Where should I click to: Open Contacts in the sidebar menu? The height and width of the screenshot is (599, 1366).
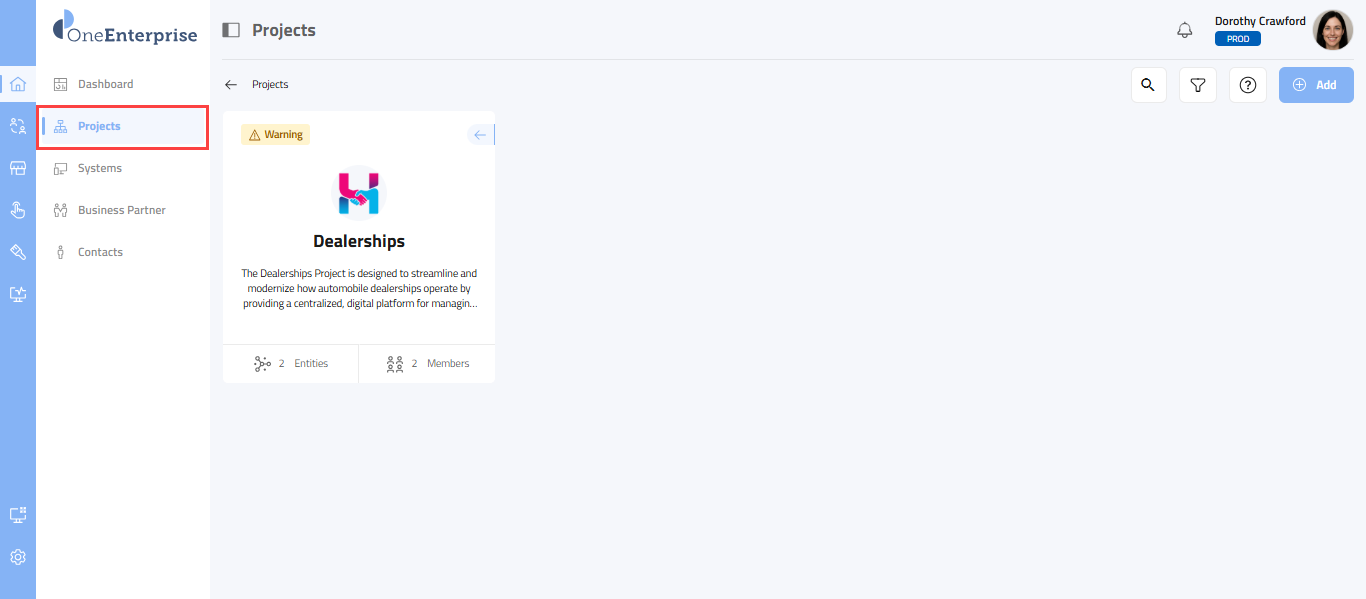click(x=100, y=252)
